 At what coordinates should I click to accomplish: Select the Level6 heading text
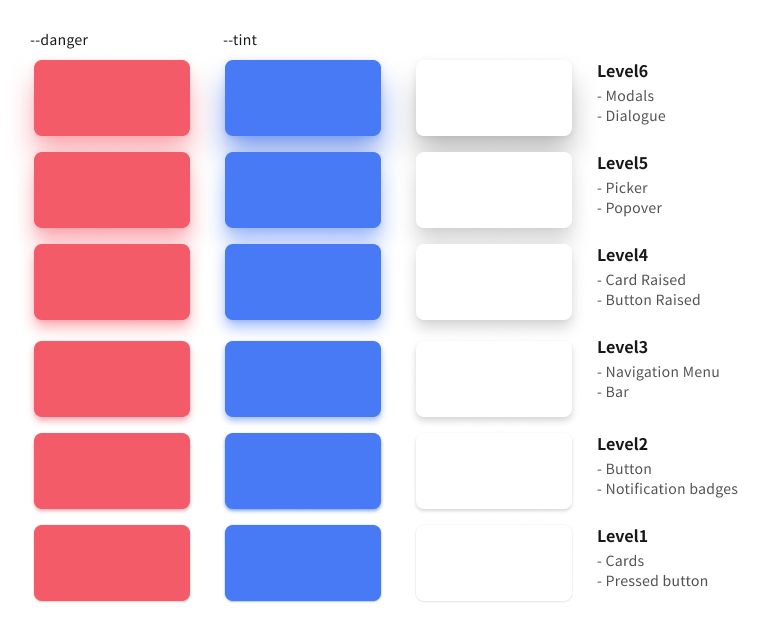(622, 72)
